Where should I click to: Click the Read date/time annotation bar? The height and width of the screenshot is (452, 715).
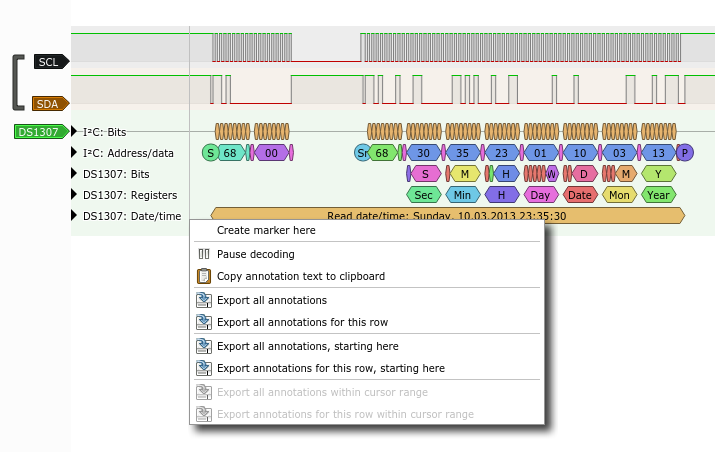tap(447, 215)
